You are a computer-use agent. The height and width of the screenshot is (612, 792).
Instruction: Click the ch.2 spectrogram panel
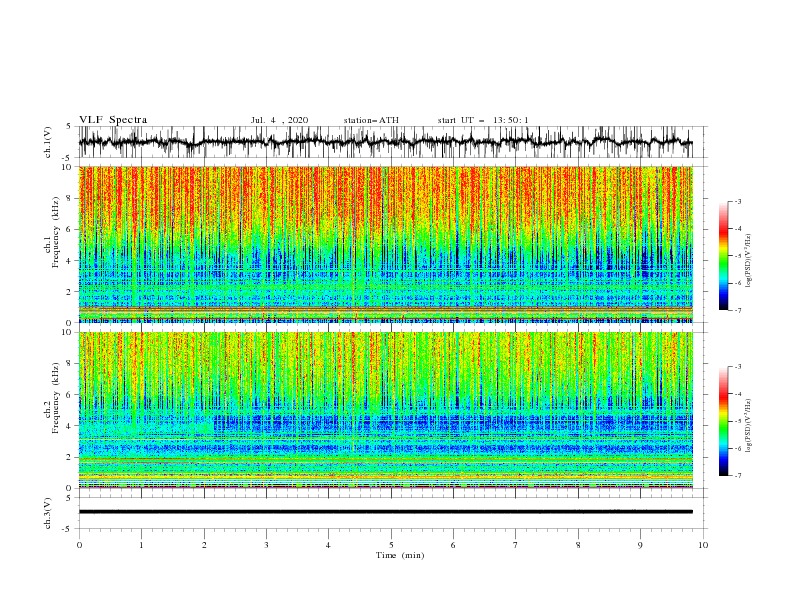pos(386,410)
